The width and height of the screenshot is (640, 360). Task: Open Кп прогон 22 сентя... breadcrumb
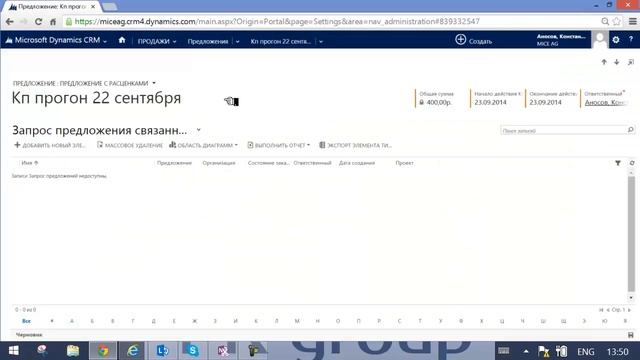click(280, 41)
